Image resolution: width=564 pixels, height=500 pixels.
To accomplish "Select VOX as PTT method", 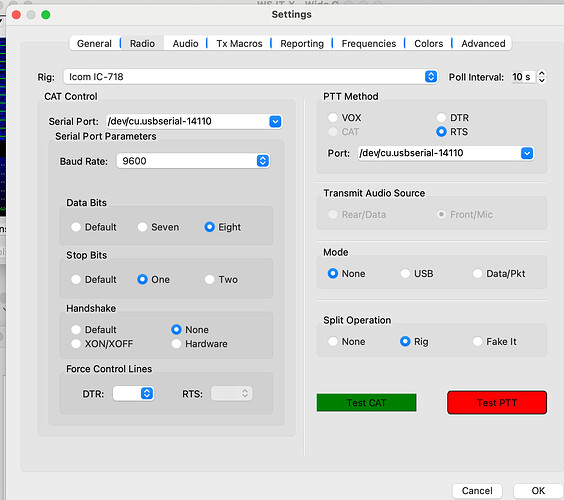I will (345, 118).
